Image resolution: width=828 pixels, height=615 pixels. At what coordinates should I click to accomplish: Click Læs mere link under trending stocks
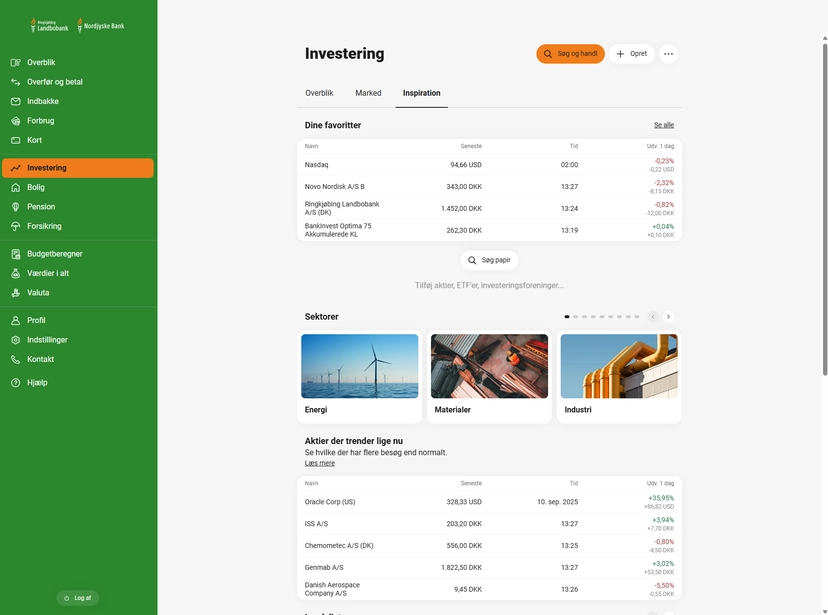(x=319, y=463)
